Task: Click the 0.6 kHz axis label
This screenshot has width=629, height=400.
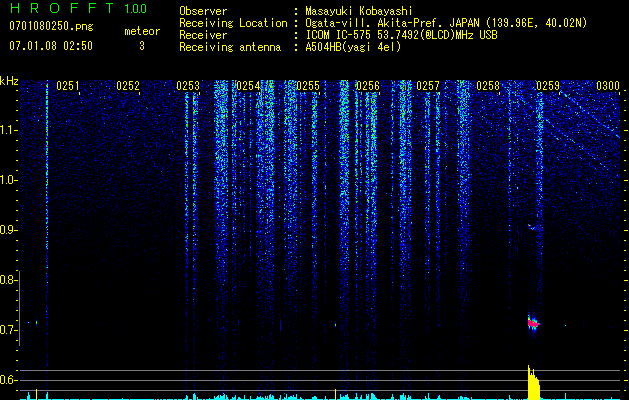Action: pyautogui.click(x=7, y=380)
